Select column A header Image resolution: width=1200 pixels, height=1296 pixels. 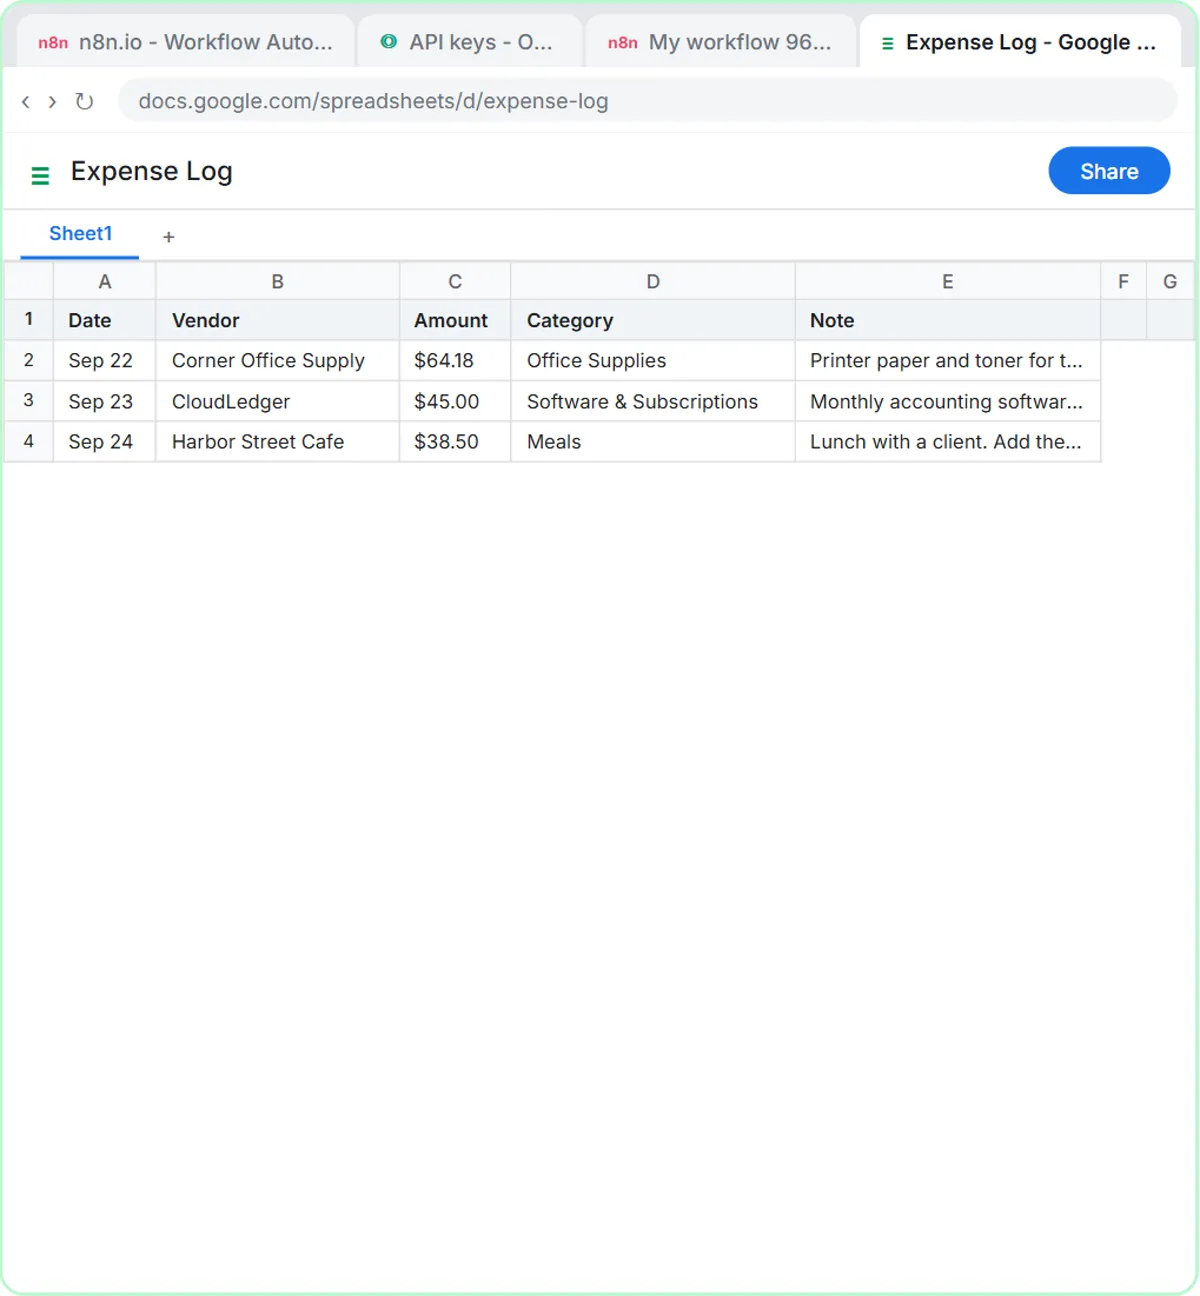104,282
